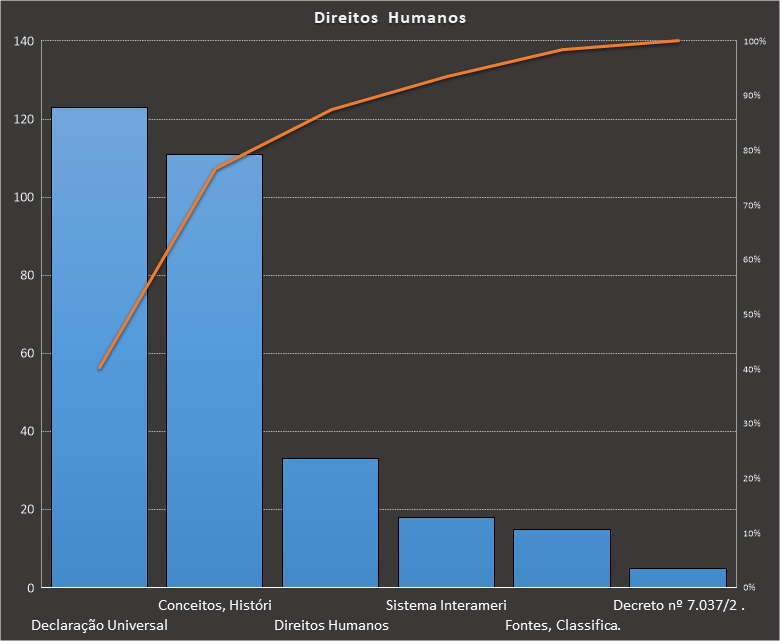Click the Conceitos, Histór axis label
This screenshot has width=780, height=641.
pos(215,605)
